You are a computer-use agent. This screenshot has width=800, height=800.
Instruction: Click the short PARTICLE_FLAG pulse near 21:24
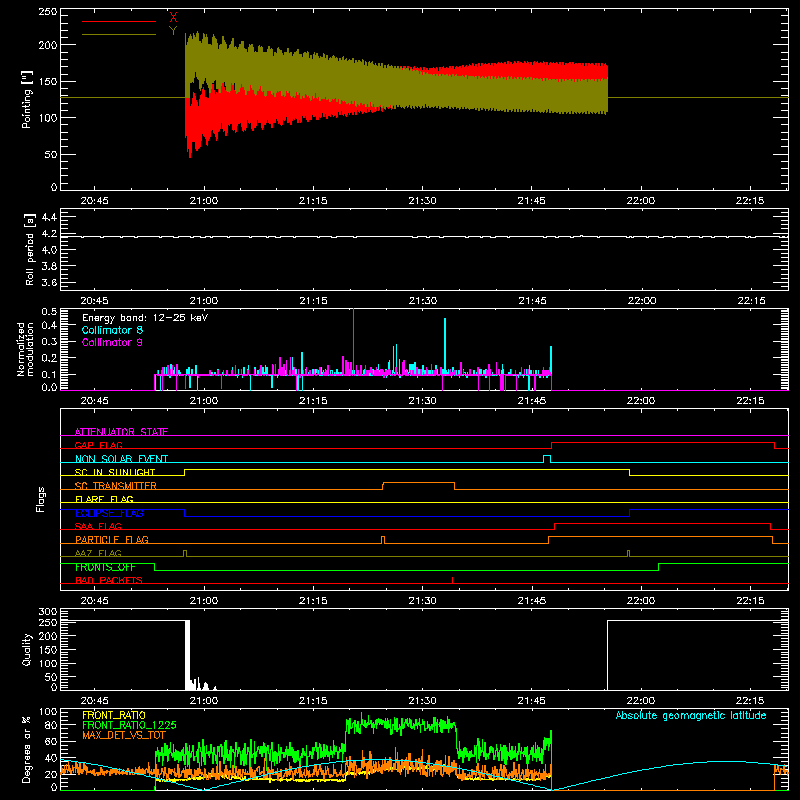tap(383, 540)
